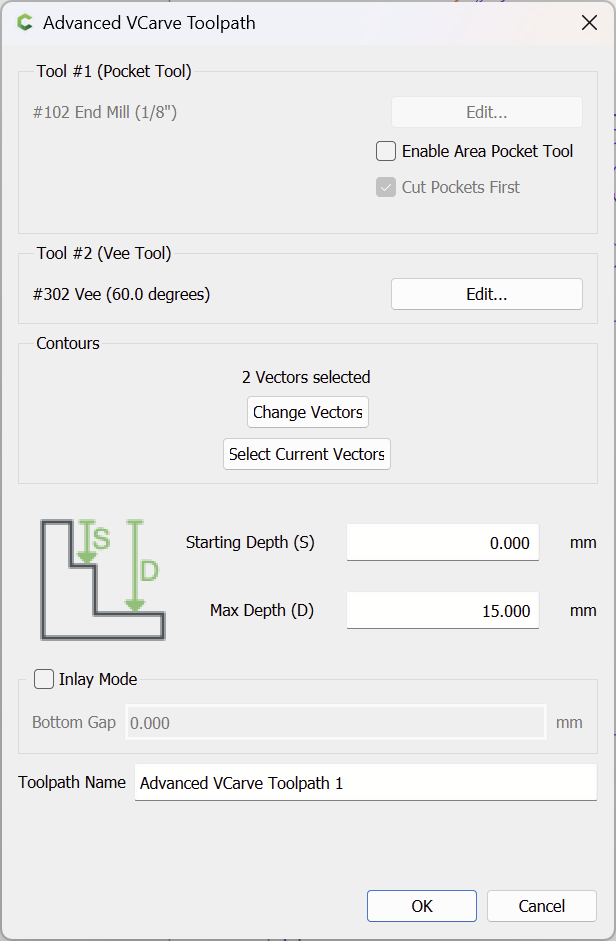Turn on Inlay Mode

pyautogui.click(x=44, y=679)
